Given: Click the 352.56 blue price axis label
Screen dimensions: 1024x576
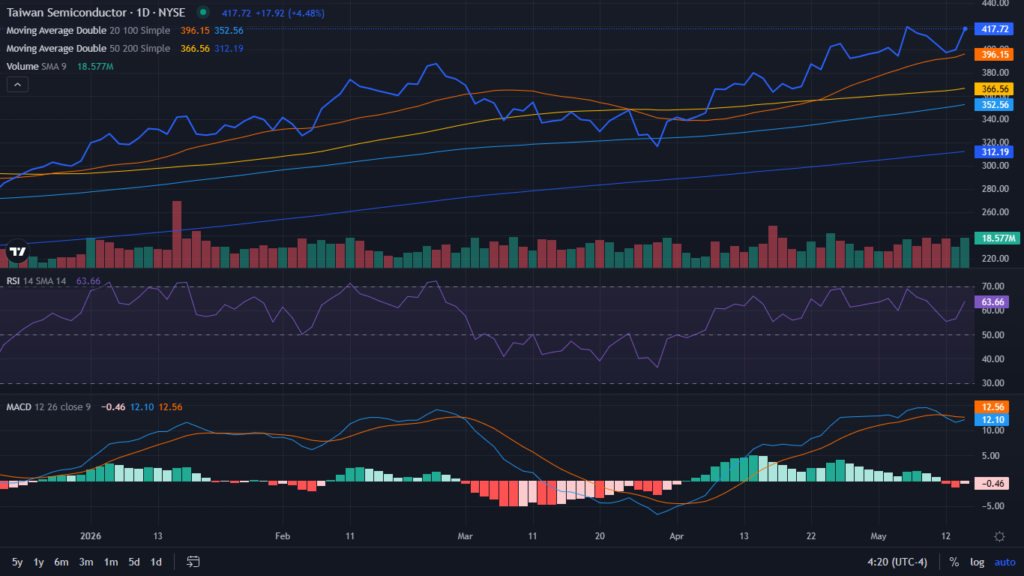Looking at the screenshot, I should 993,104.
